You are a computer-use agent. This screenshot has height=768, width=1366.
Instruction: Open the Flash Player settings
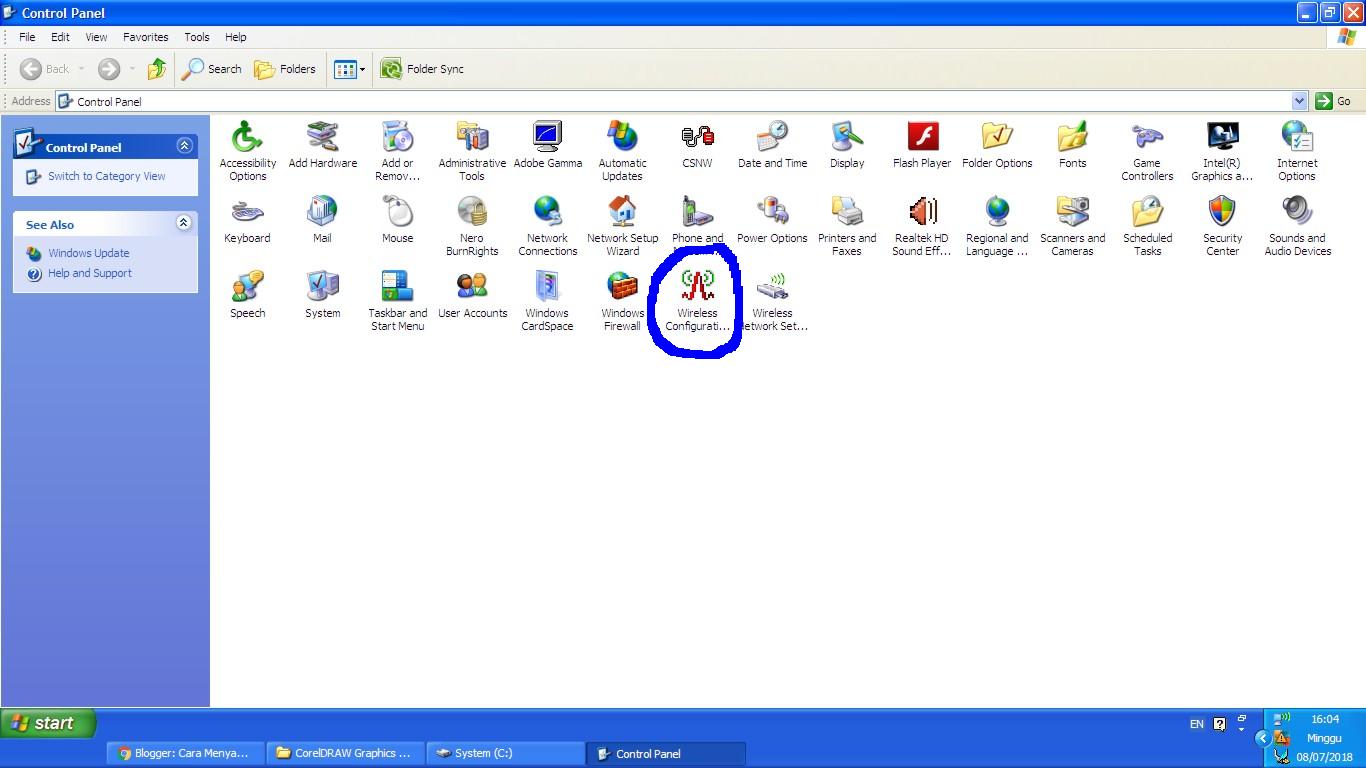click(x=921, y=140)
